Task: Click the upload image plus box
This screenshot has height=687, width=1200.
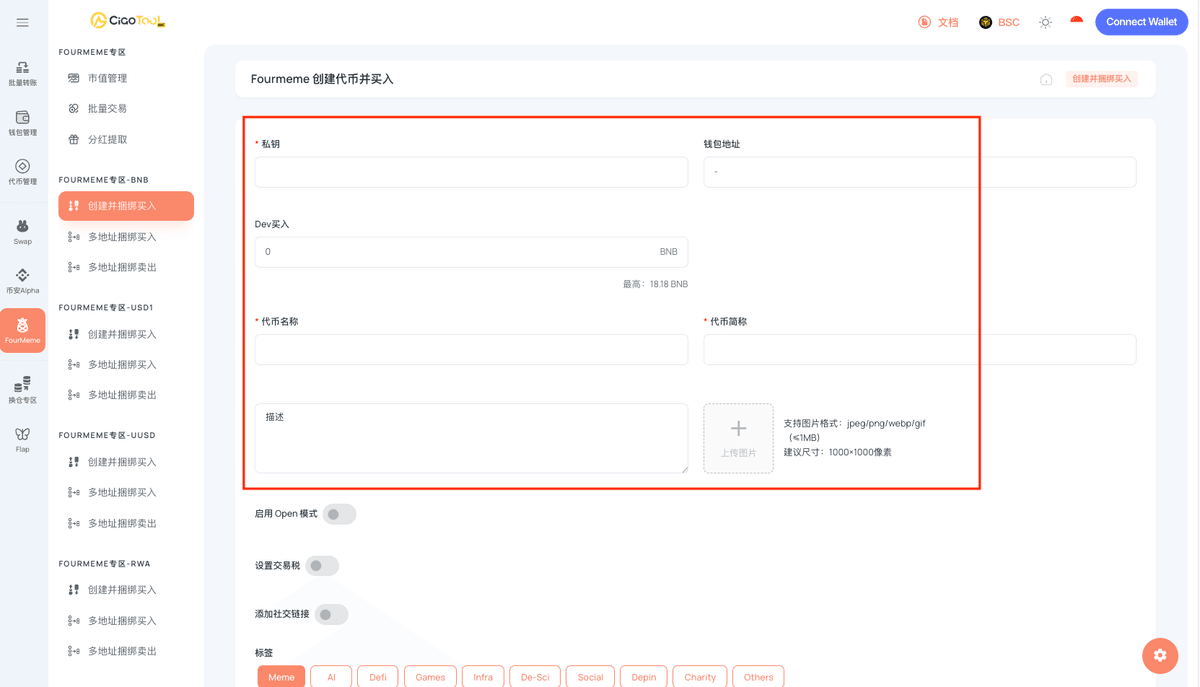Action: pos(738,438)
